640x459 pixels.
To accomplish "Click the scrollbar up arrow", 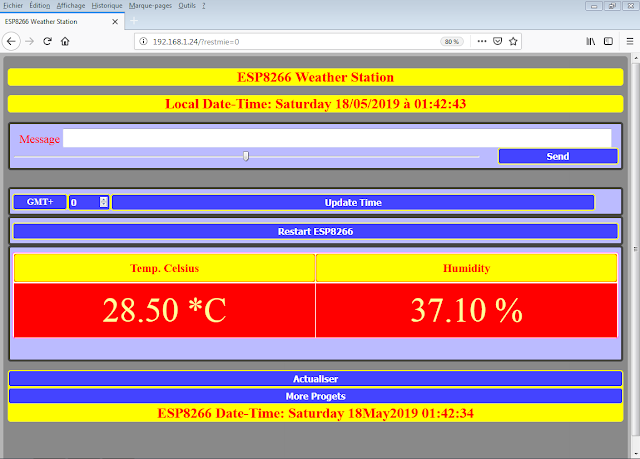I will tap(636, 58).
